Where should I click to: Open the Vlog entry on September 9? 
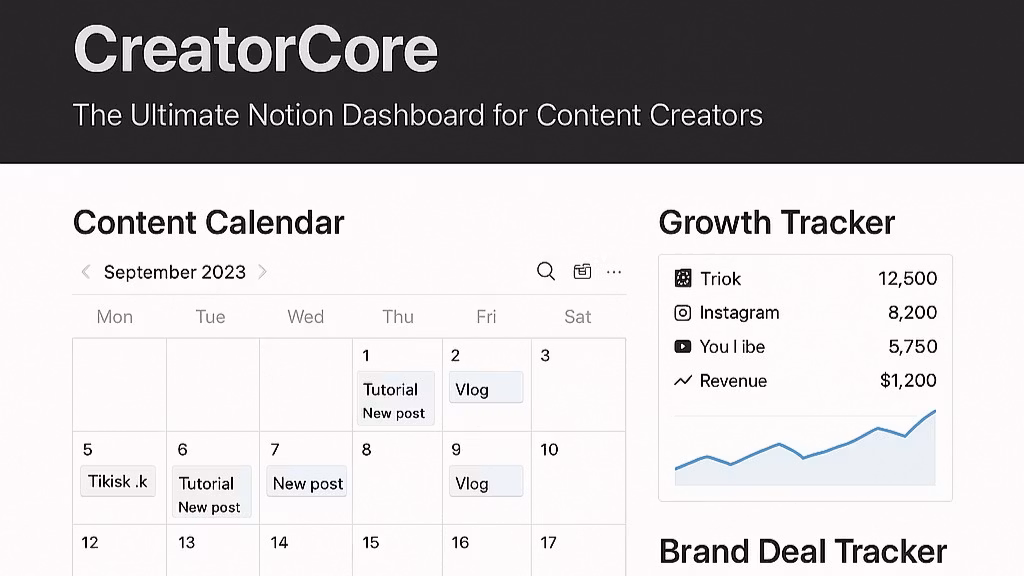point(486,481)
